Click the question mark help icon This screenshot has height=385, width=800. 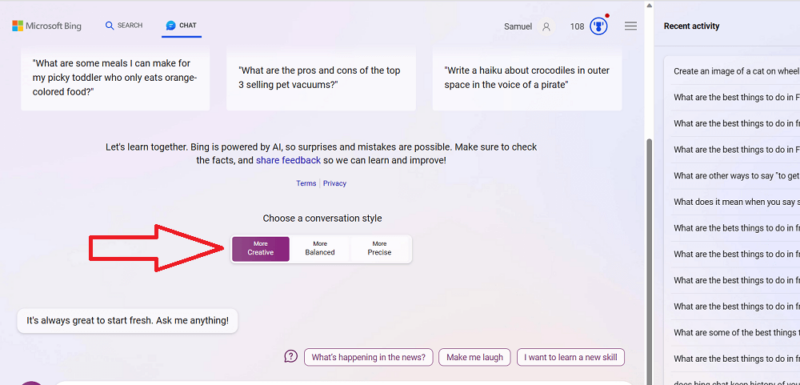click(x=291, y=356)
